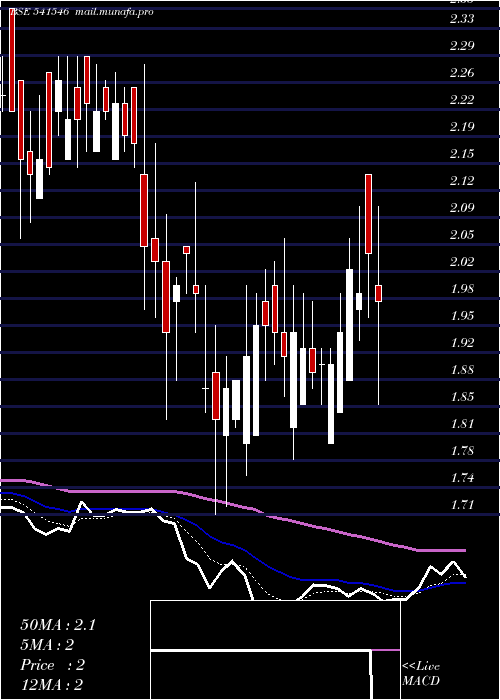Click the 1.98 price axis label
500x700 pixels.
(x=462, y=289)
